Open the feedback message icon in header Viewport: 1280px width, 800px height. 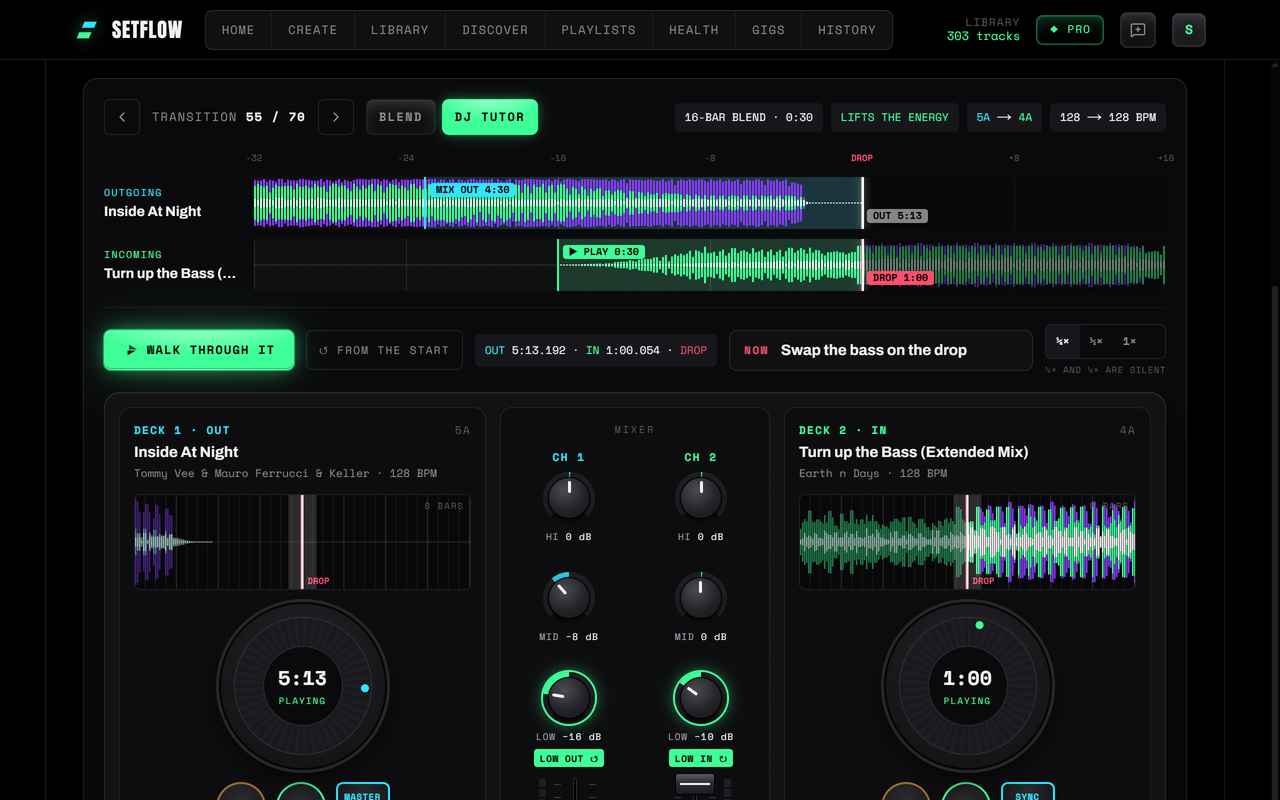point(1138,30)
